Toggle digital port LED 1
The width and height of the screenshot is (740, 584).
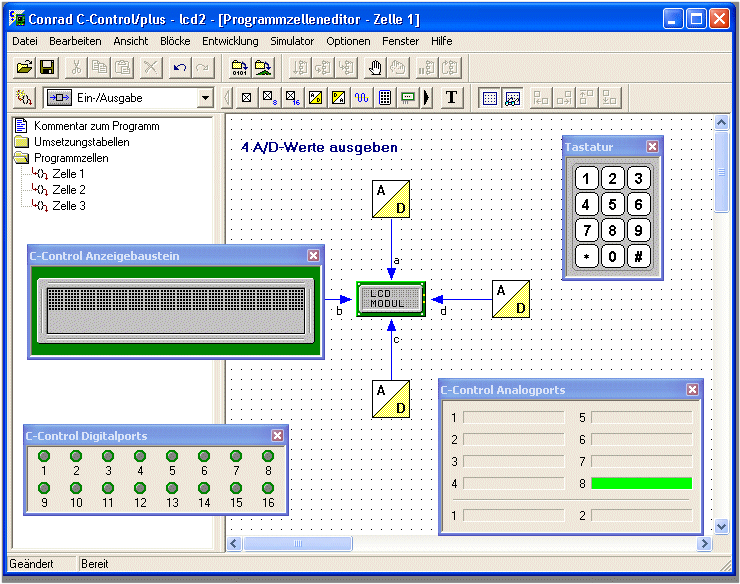(44, 456)
